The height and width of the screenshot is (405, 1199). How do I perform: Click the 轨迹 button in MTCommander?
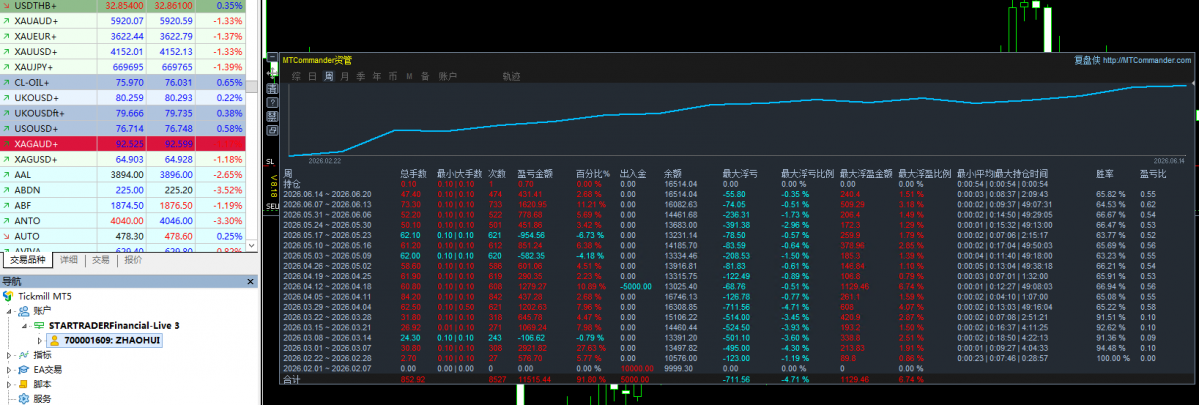click(x=511, y=76)
